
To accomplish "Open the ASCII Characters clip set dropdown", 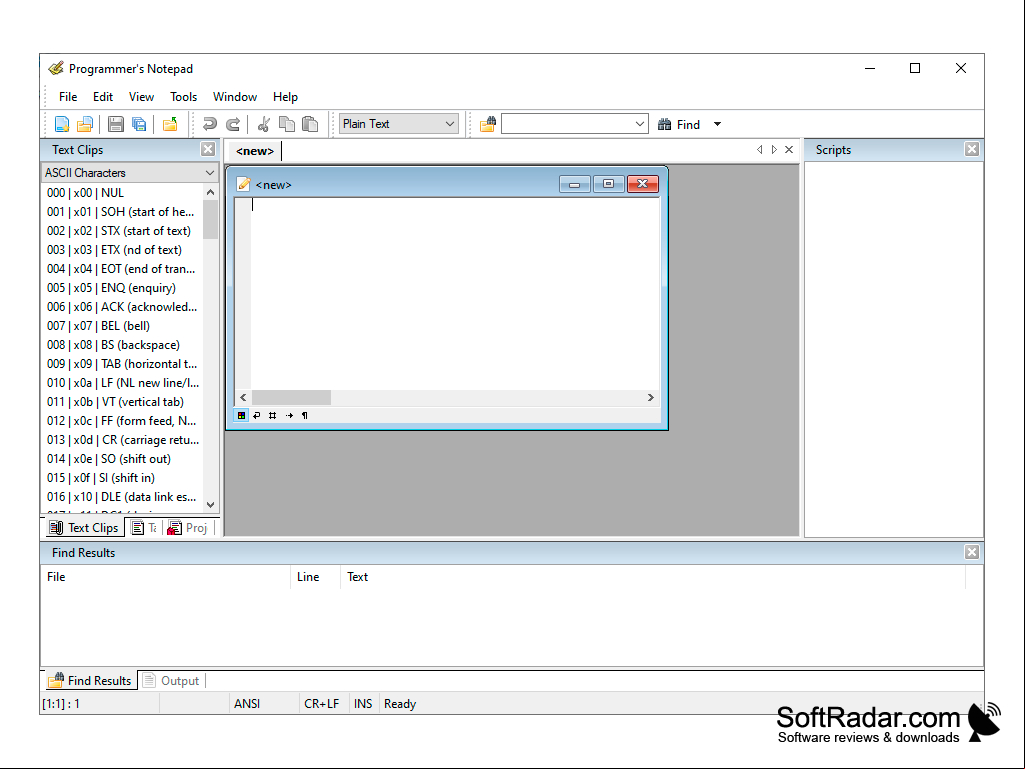I will 129,173.
